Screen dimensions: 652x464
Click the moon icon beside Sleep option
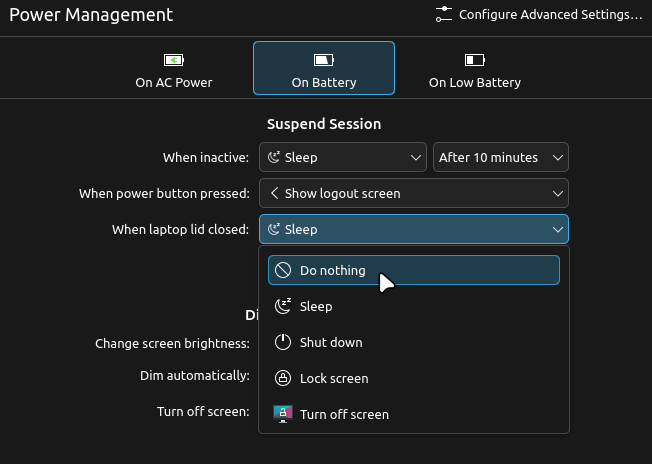283,306
